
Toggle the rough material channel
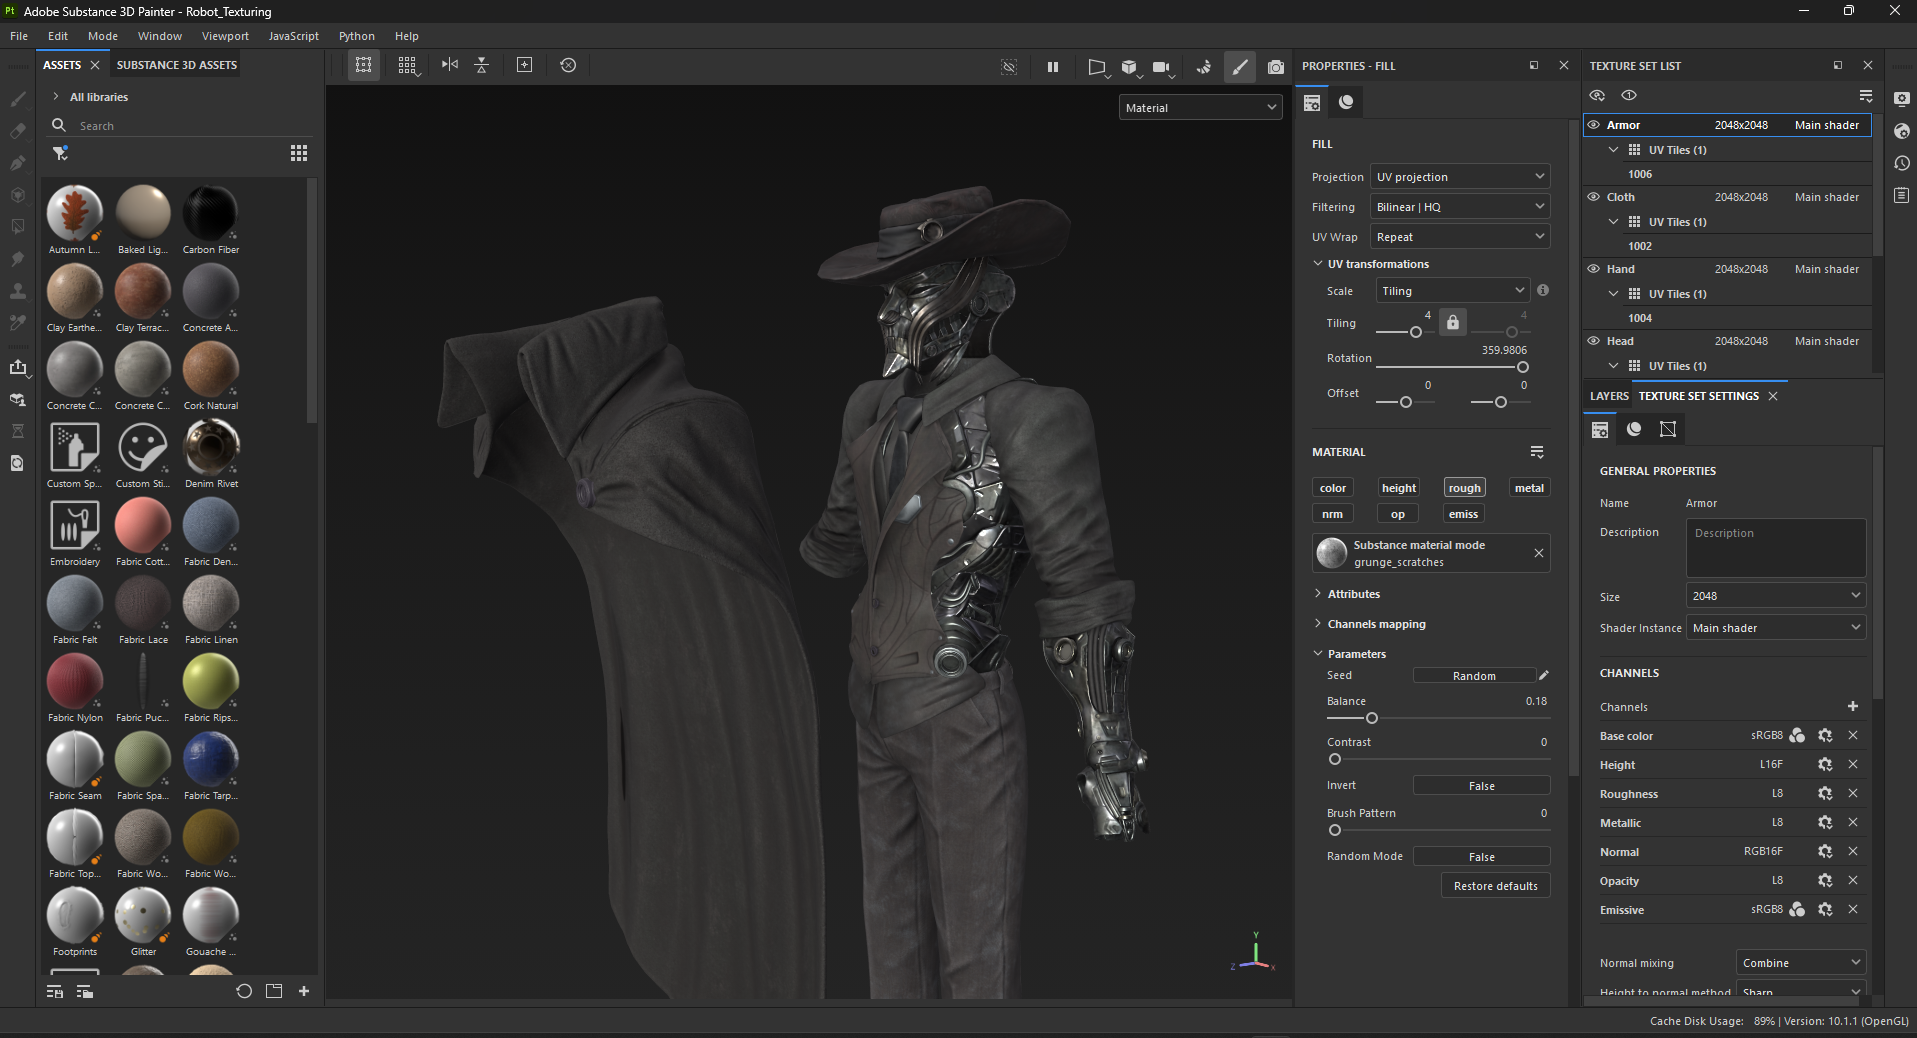click(1464, 488)
